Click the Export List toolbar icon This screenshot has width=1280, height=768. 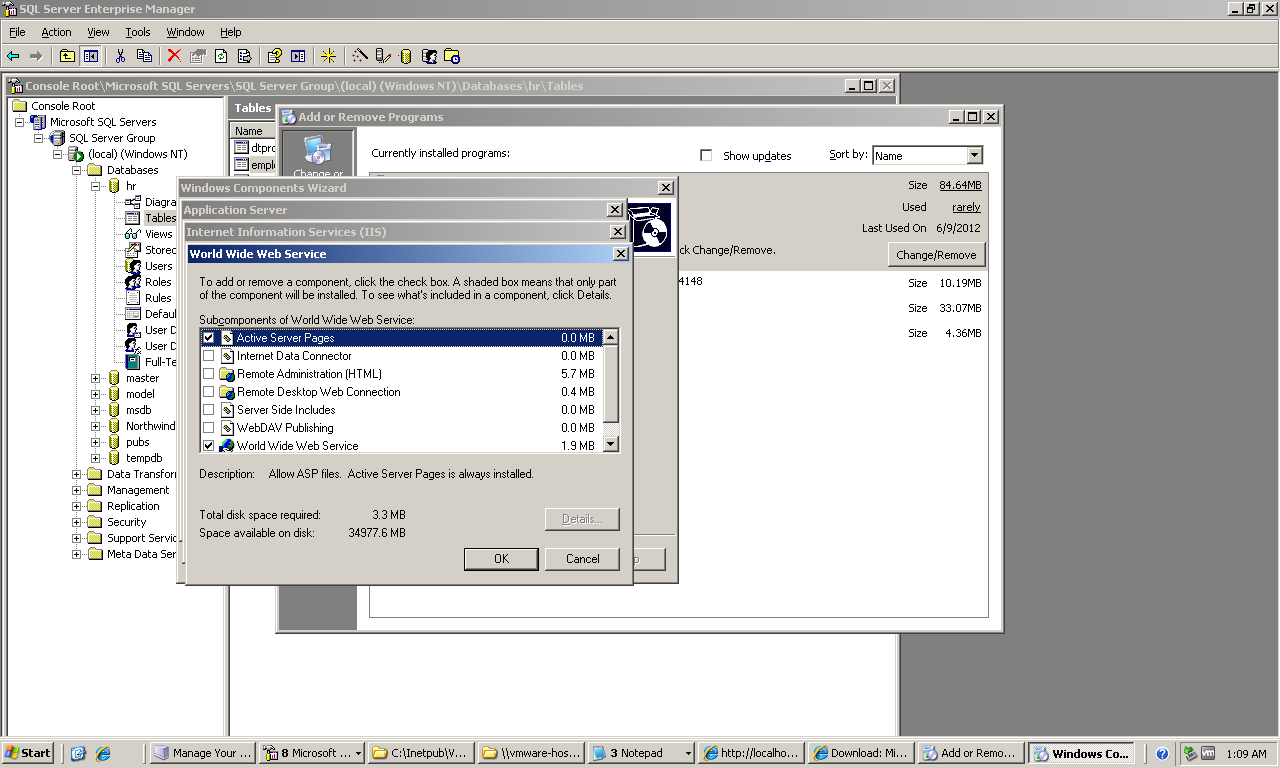[x=243, y=56]
